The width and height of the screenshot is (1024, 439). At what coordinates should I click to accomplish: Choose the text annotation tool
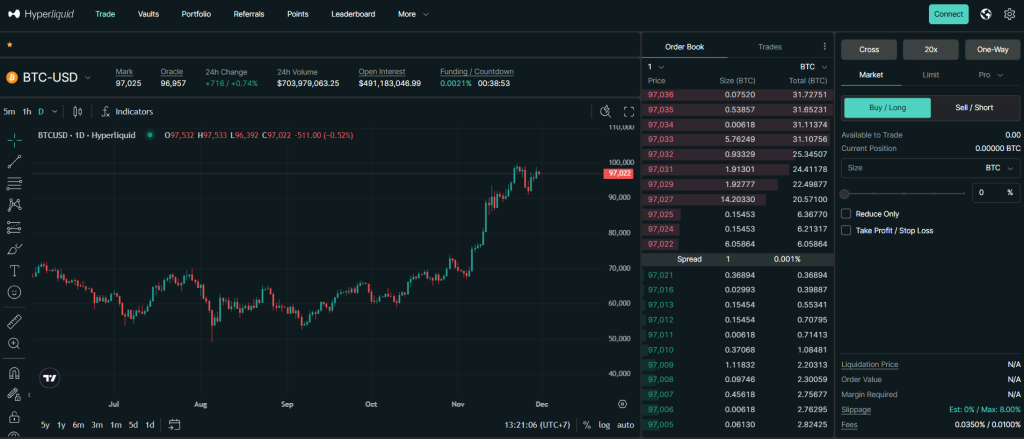coord(14,271)
